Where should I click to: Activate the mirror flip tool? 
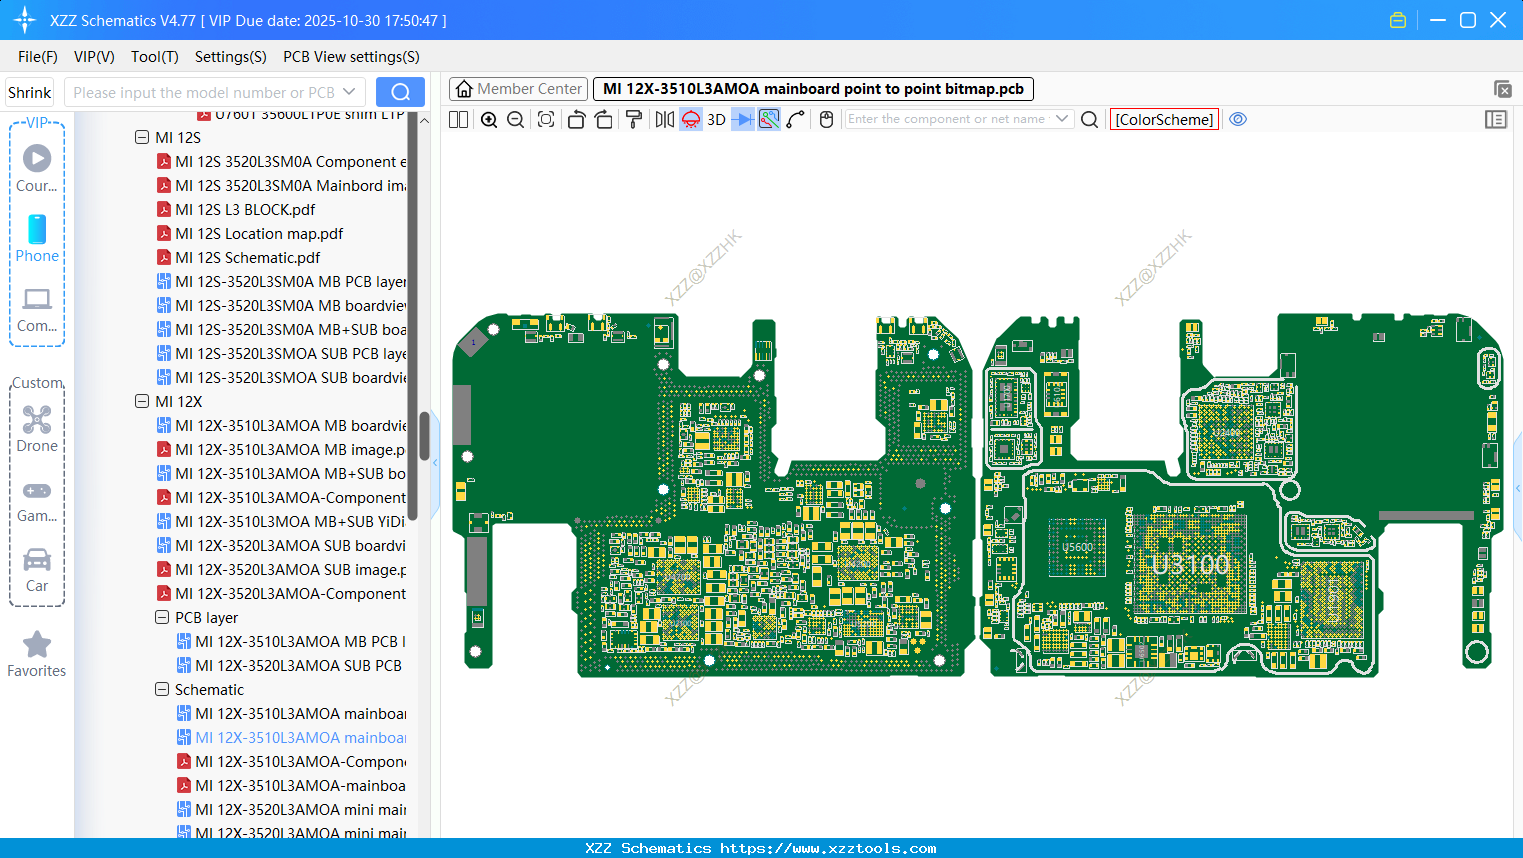tap(663, 119)
